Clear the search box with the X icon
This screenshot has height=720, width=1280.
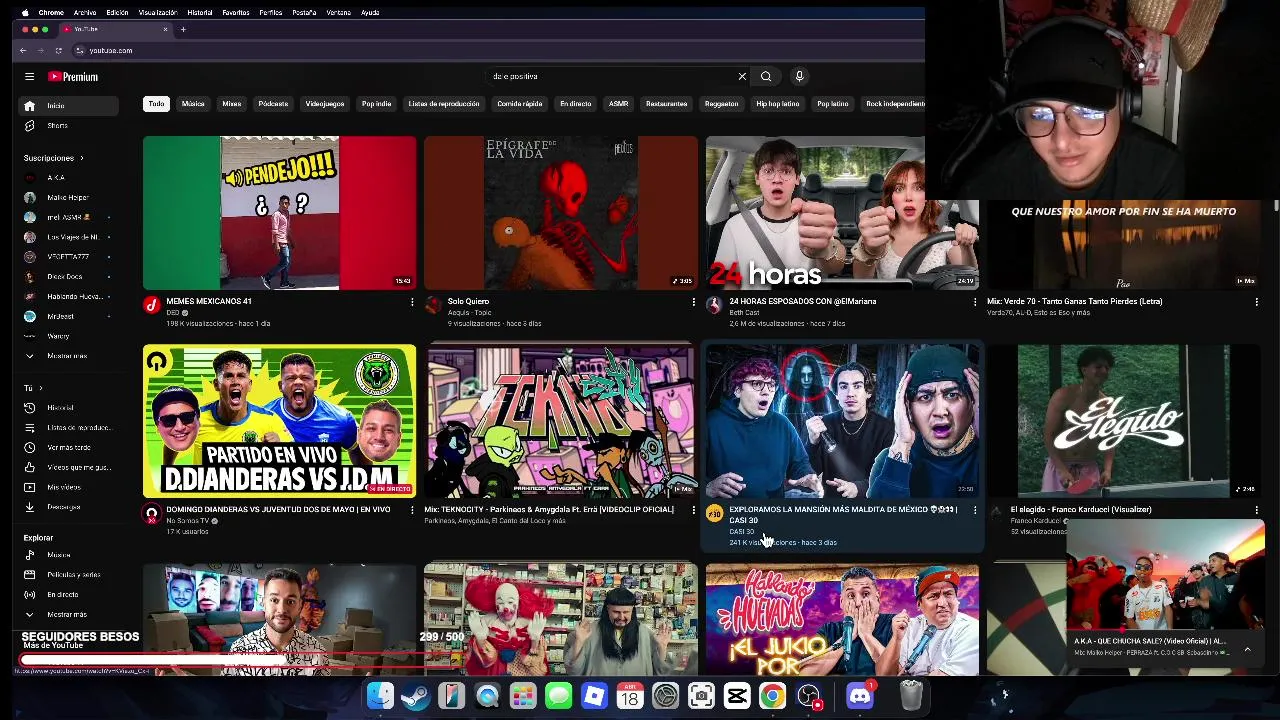[742, 76]
